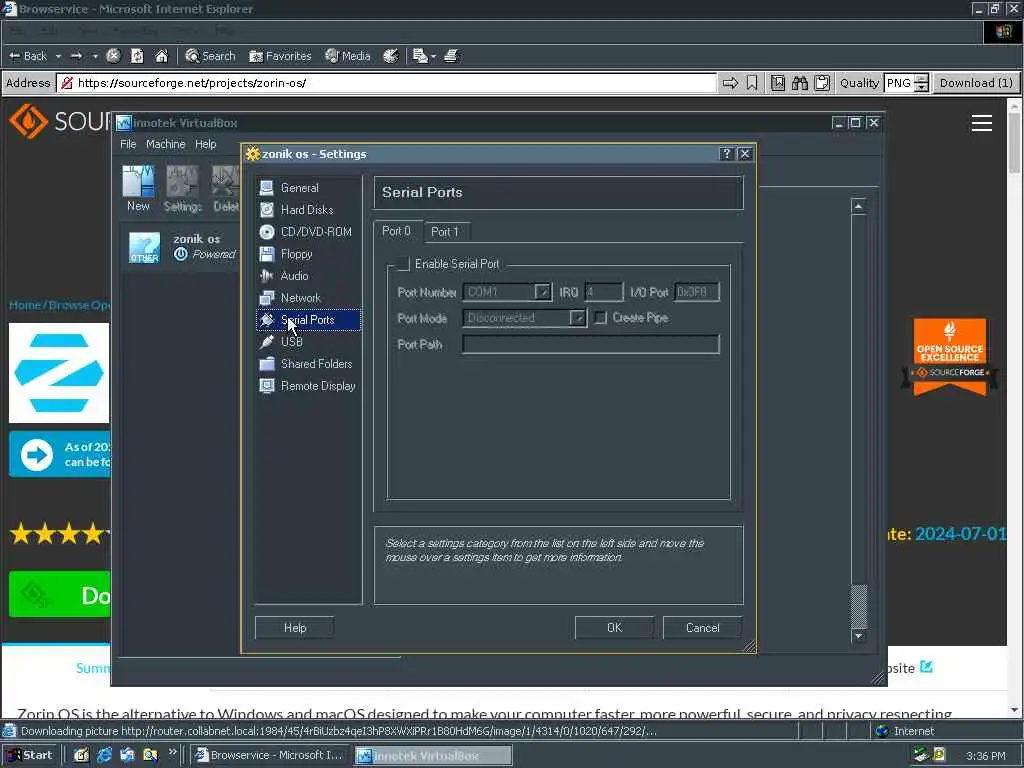Viewport: 1024px width, 768px height.
Task: Click the OK button in Settings
Action: (614, 628)
